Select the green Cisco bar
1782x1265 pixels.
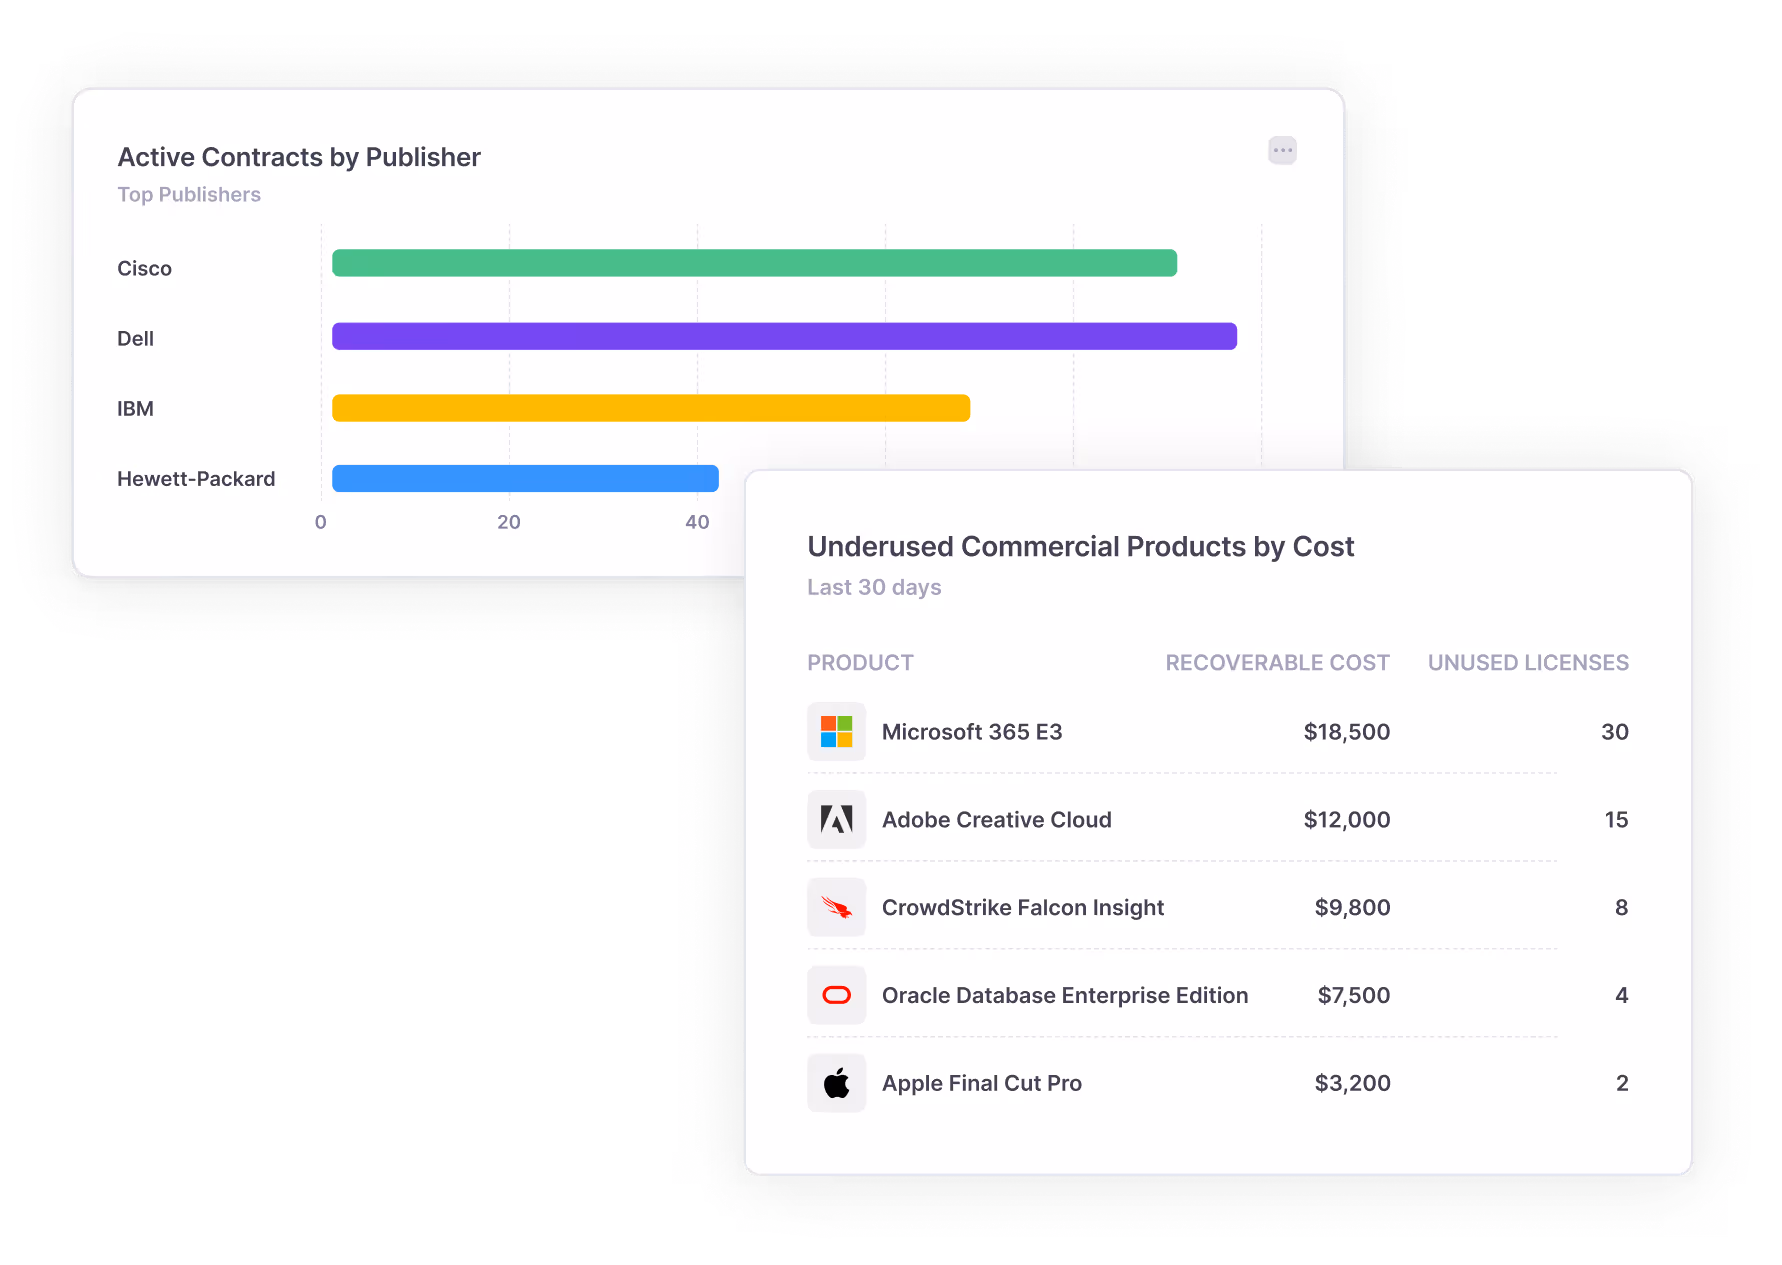[754, 263]
